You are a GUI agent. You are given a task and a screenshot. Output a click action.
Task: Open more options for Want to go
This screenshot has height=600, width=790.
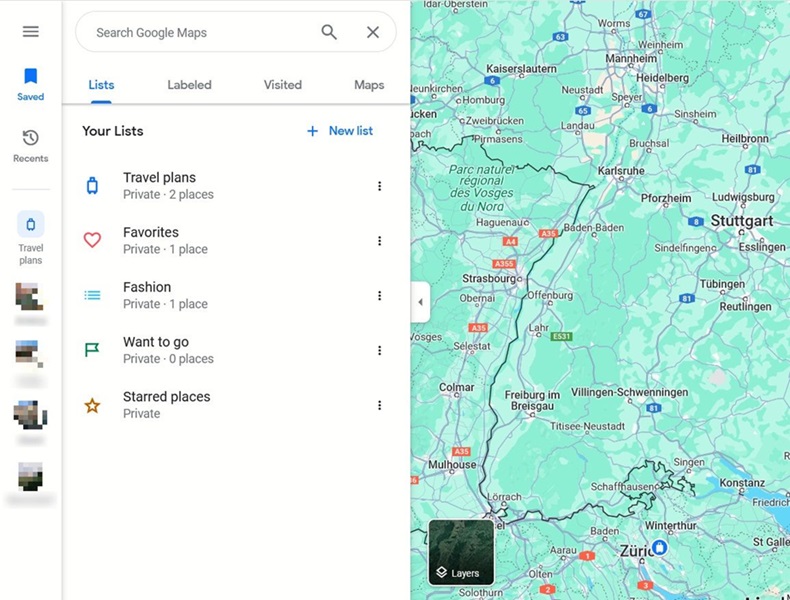(379, 350)
